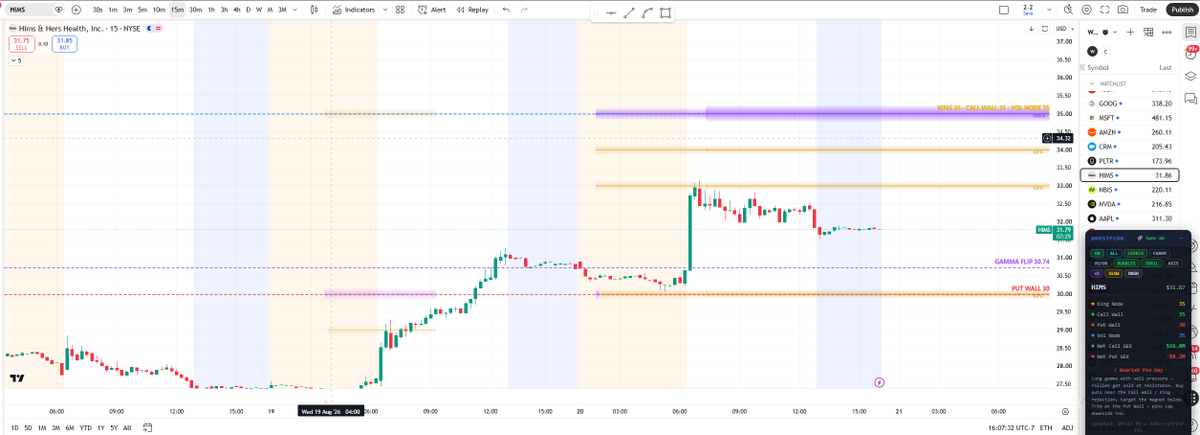Expand the time interval dropdown arrow

[296, 9]
